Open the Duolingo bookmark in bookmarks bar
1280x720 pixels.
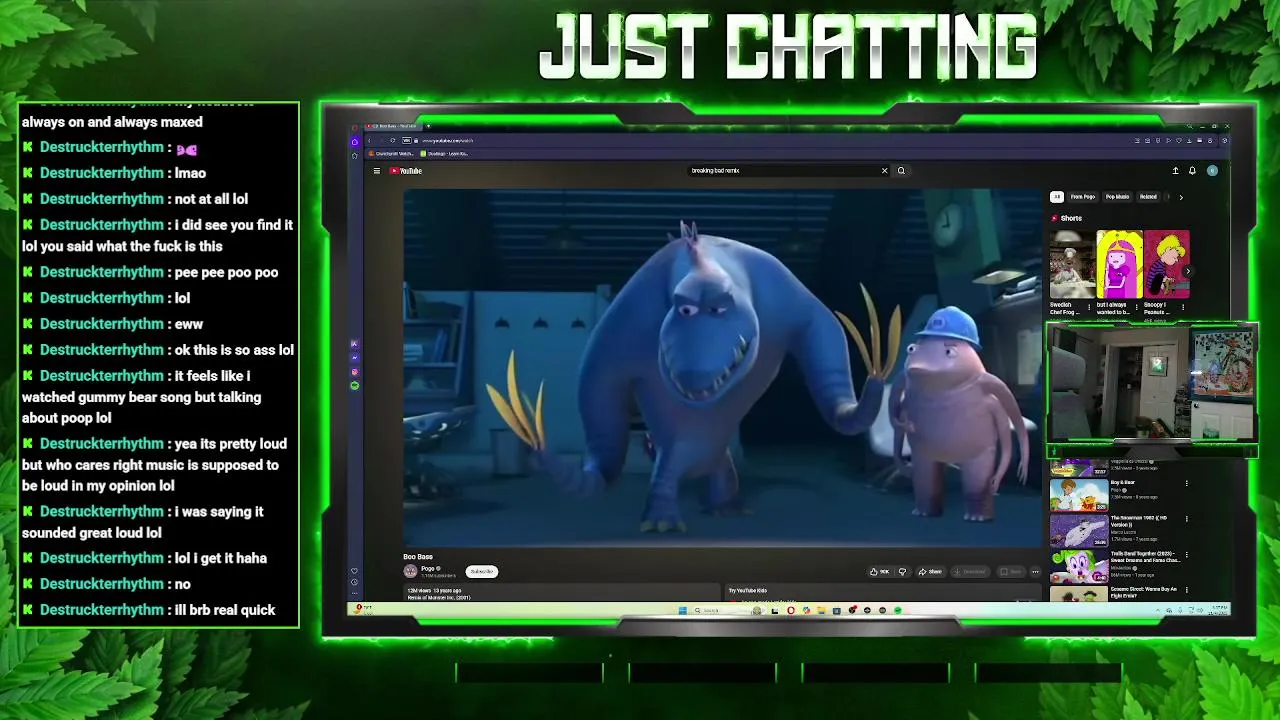[x=444, y=154]
